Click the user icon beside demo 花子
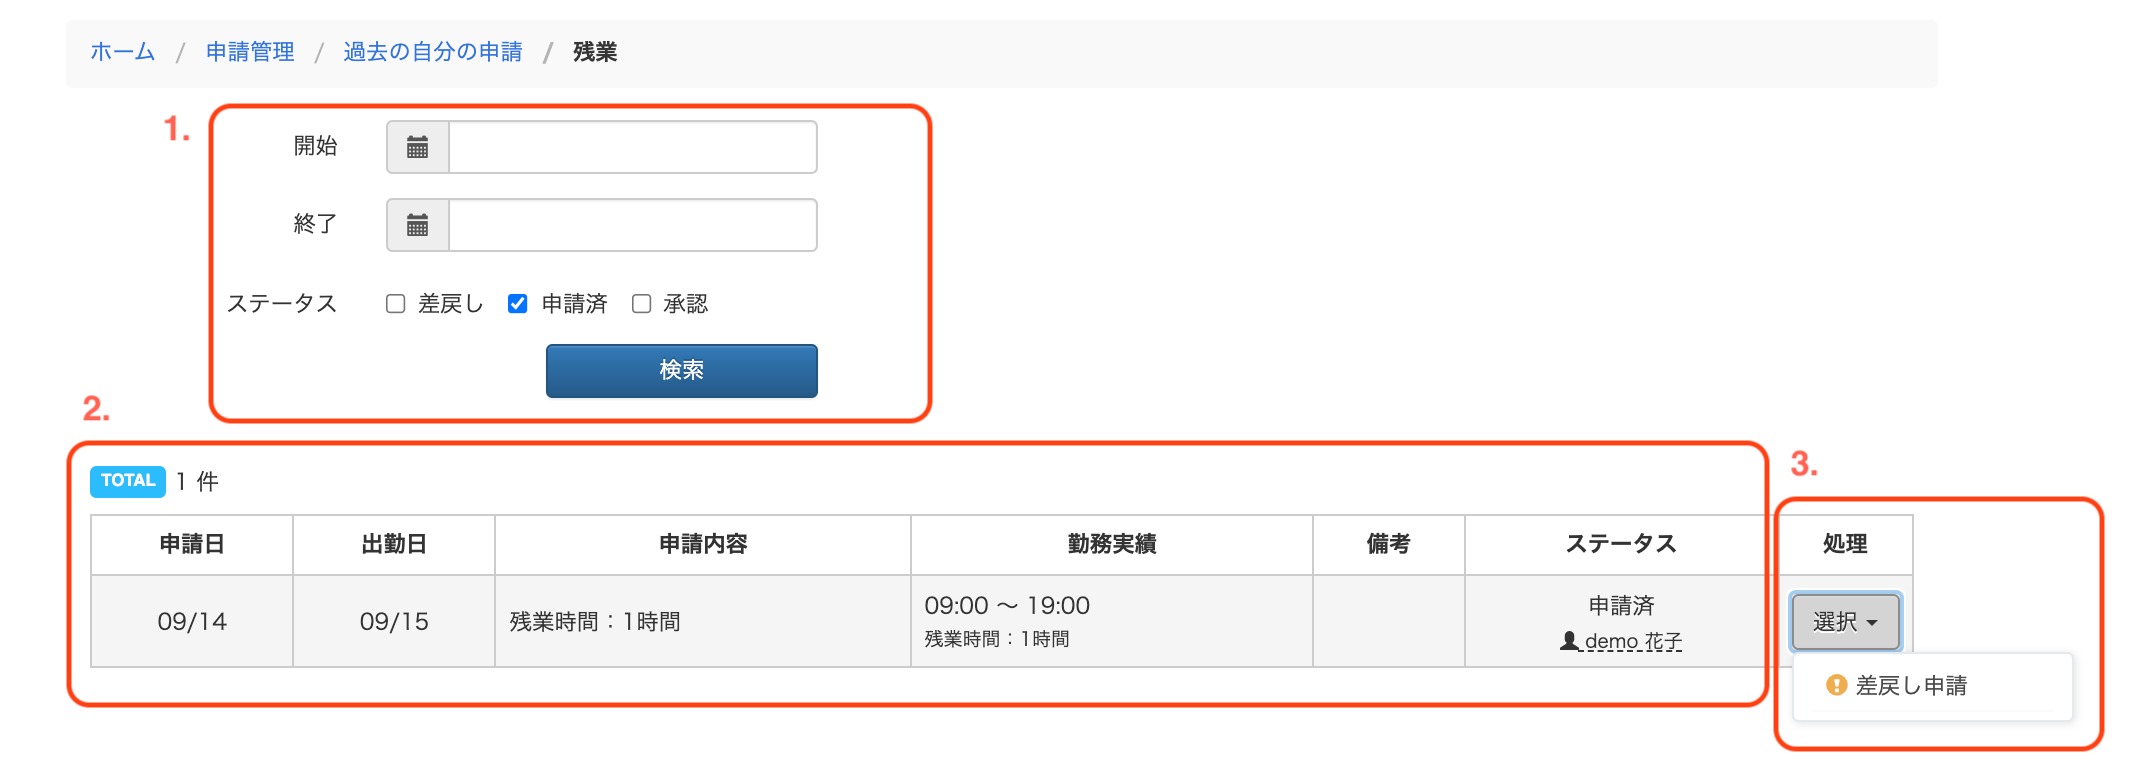 point(1570,641)
